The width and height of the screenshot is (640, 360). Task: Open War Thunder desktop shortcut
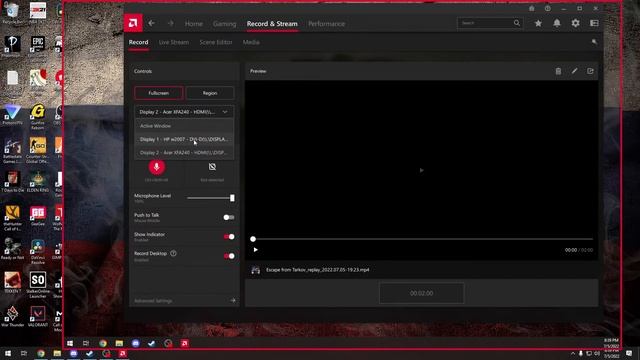(x=12, y=317)
